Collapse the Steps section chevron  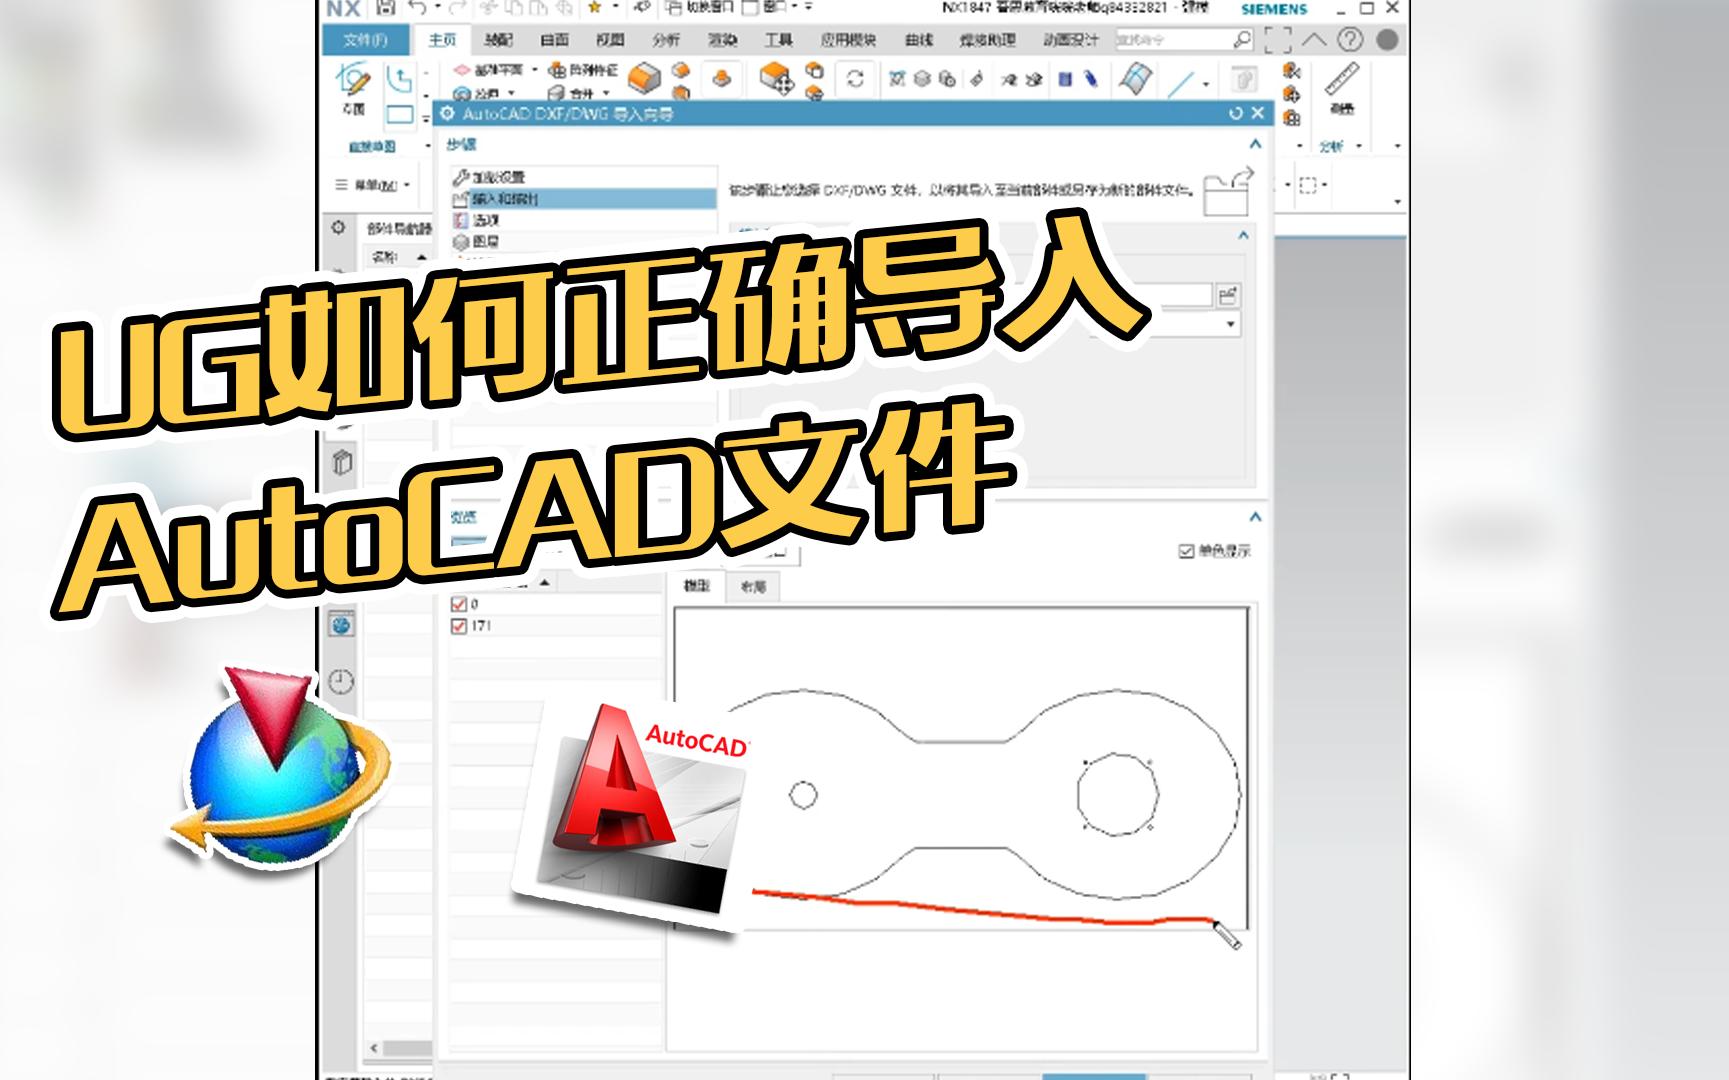(x=1255, y=144)
